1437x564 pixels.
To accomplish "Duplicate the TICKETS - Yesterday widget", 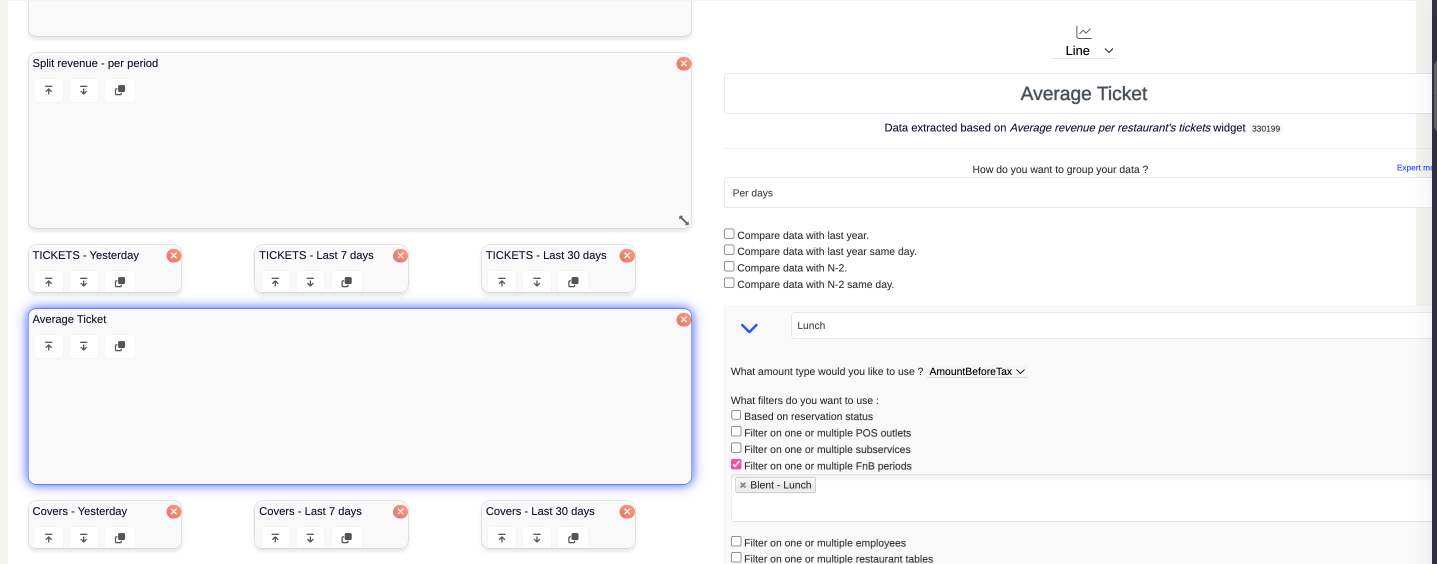I will (x=119, y=282).
